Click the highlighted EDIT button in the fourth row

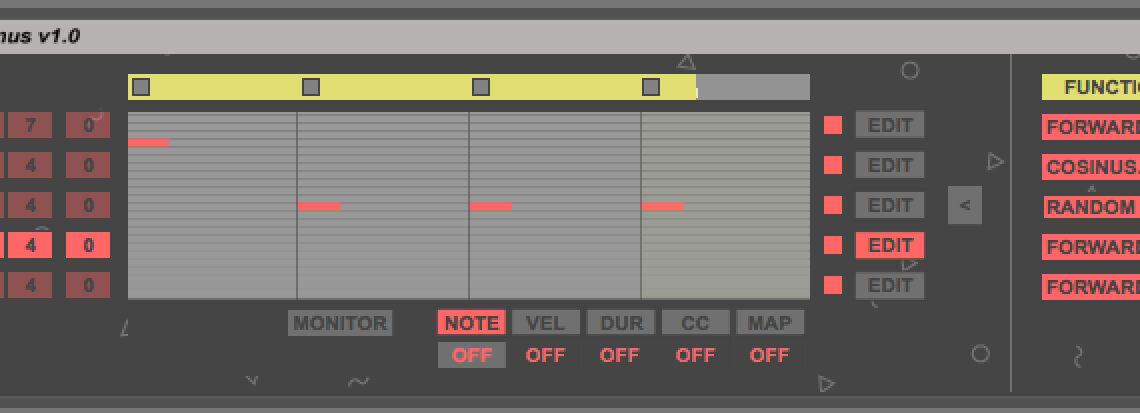coord(889,245)
